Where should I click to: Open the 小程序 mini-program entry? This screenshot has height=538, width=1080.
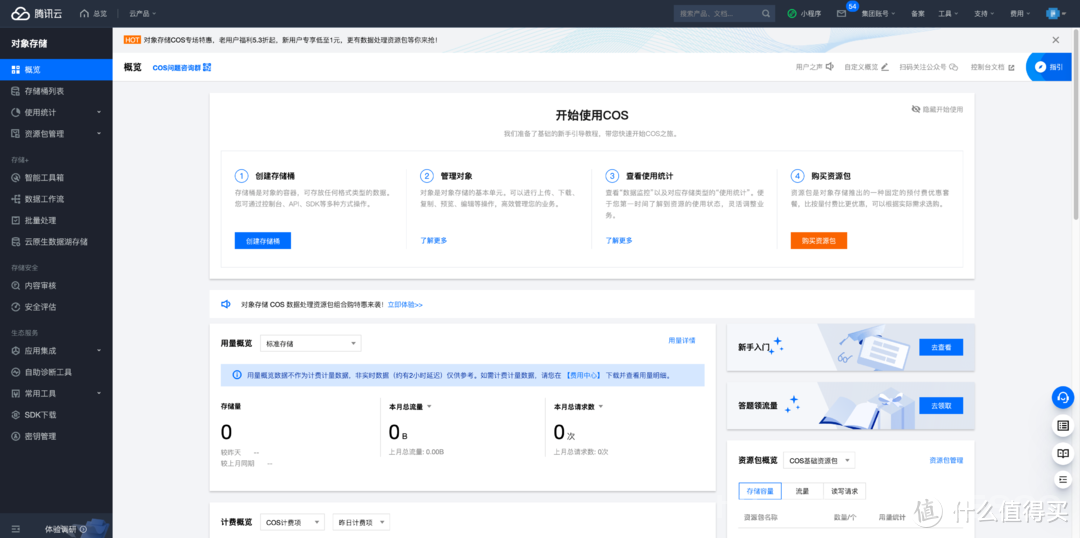[804, 13]
